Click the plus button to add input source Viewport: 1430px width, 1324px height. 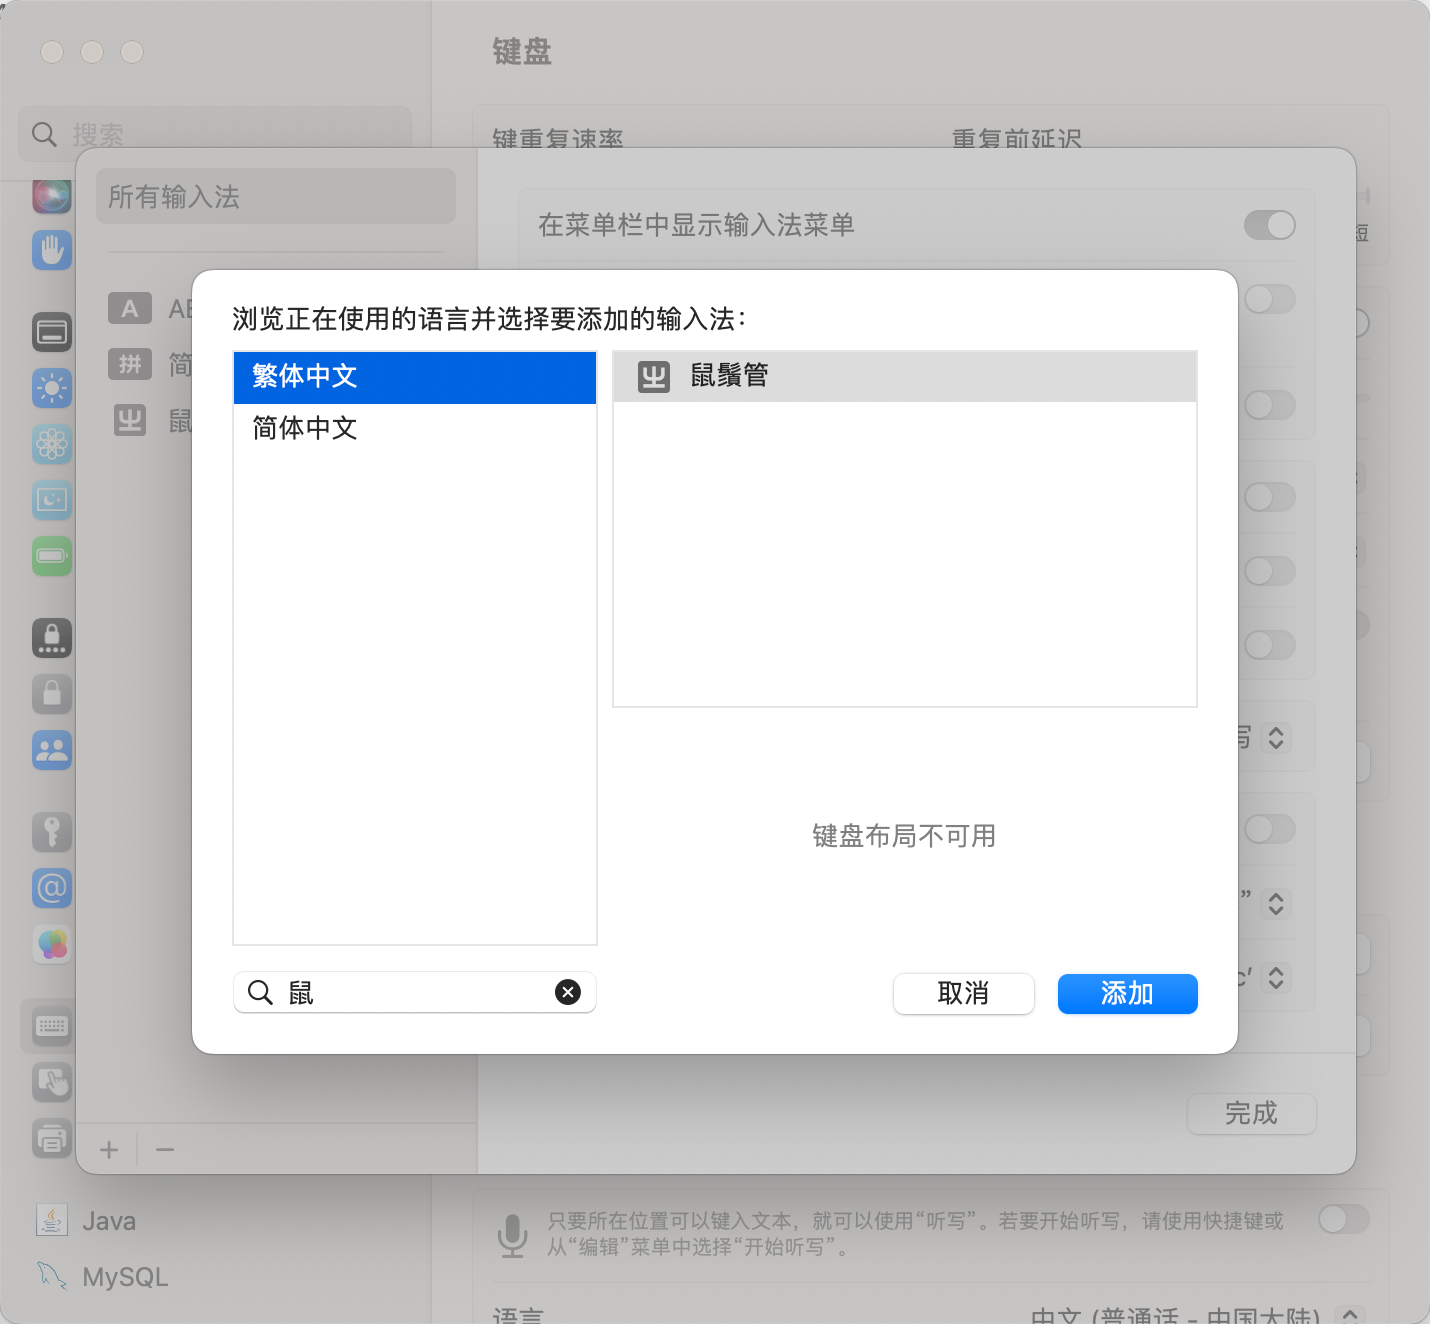click(x=109, y=1150)
